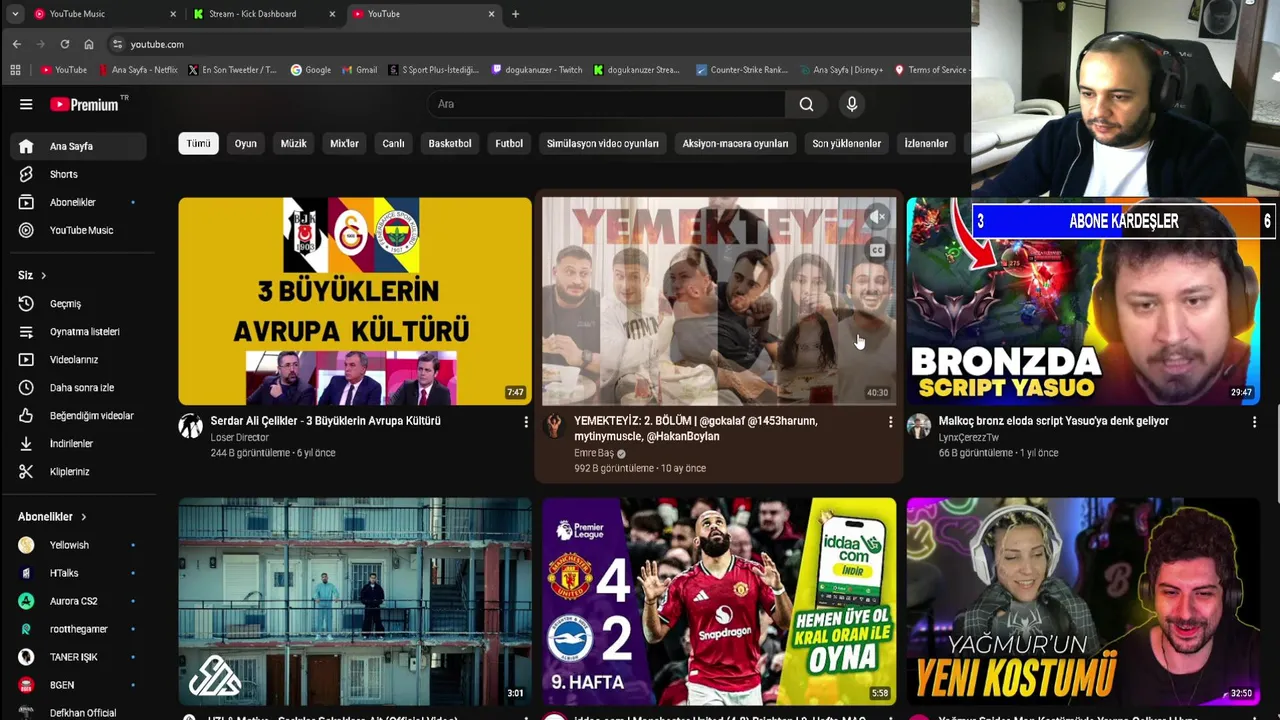Switch to Stream - Kick Dashboard tab

265,14
